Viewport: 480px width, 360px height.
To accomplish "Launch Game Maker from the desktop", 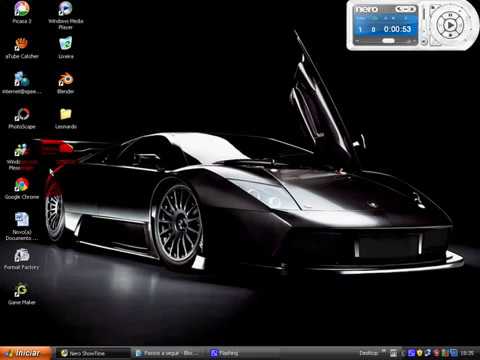I will point(22,294).
